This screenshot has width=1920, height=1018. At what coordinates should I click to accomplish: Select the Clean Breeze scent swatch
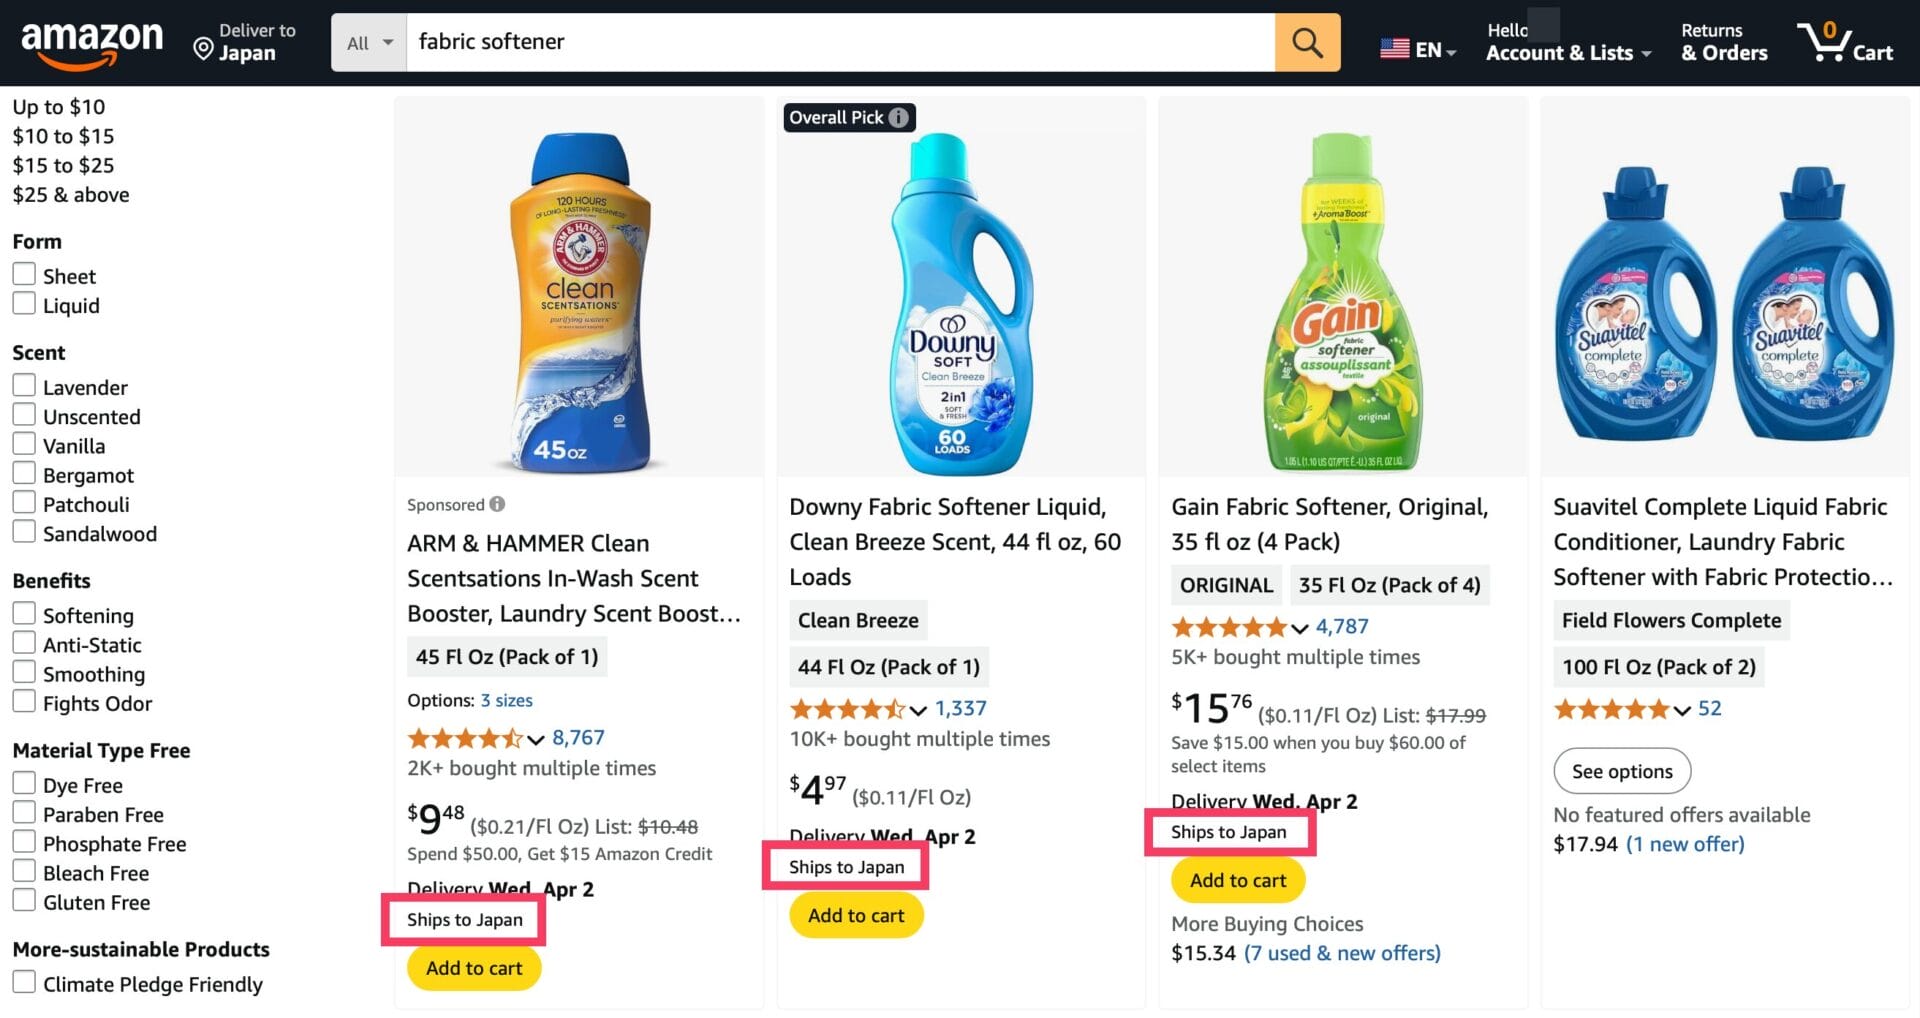[857, 620]
